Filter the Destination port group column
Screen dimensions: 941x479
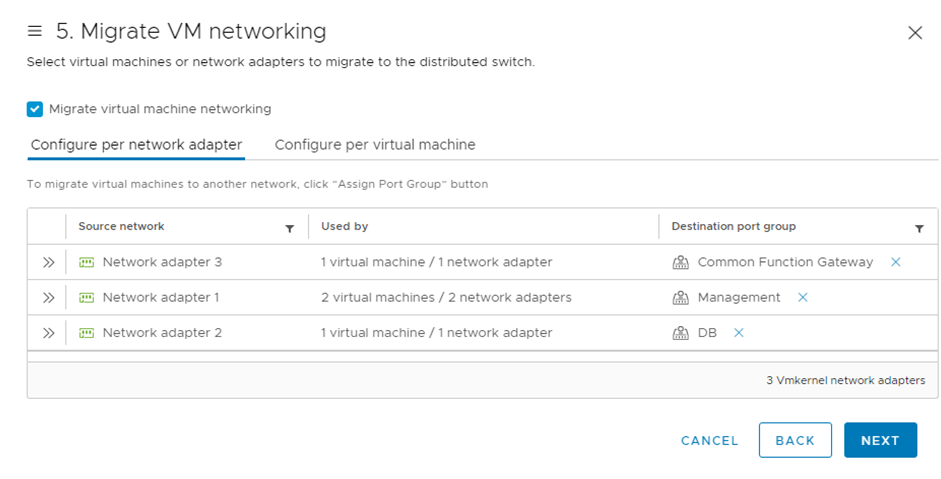click(919, 229)
